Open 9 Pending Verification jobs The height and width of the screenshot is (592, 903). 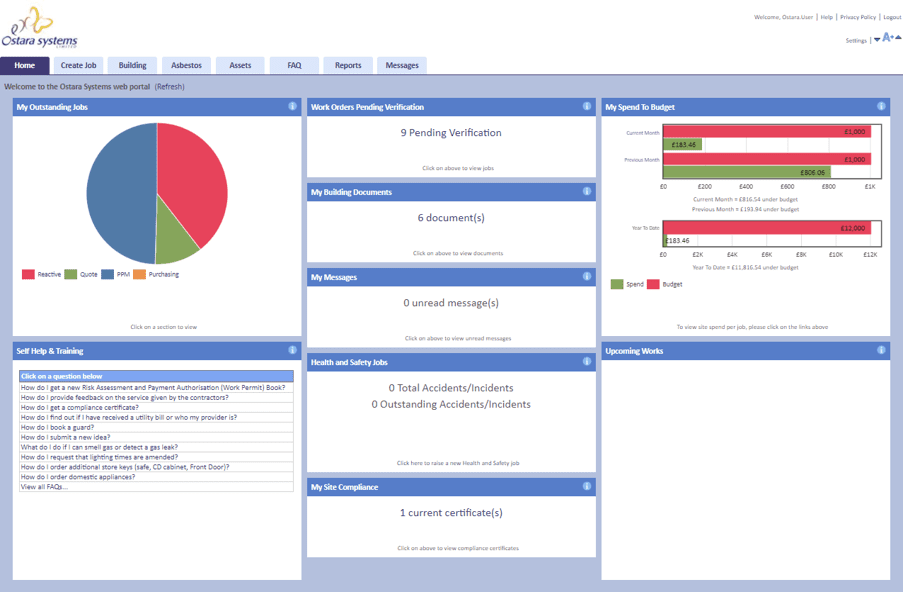451,133
